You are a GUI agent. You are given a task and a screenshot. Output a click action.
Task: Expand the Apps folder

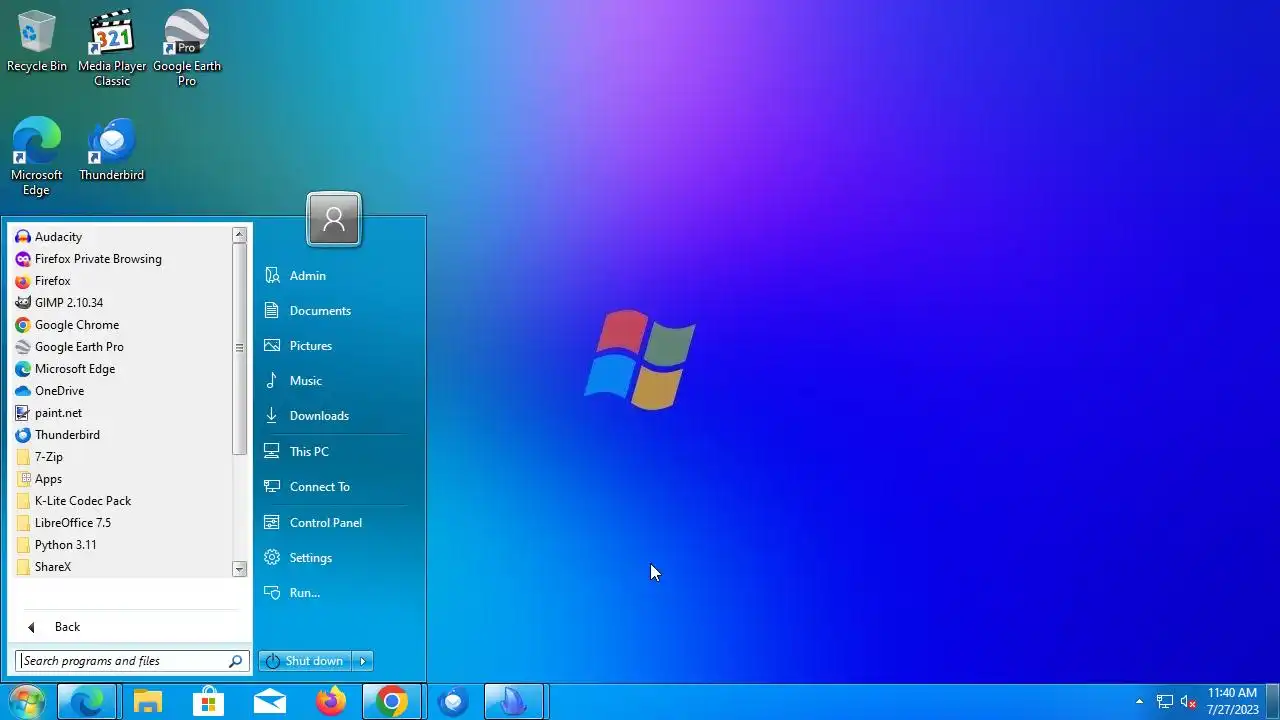(121, 479)
